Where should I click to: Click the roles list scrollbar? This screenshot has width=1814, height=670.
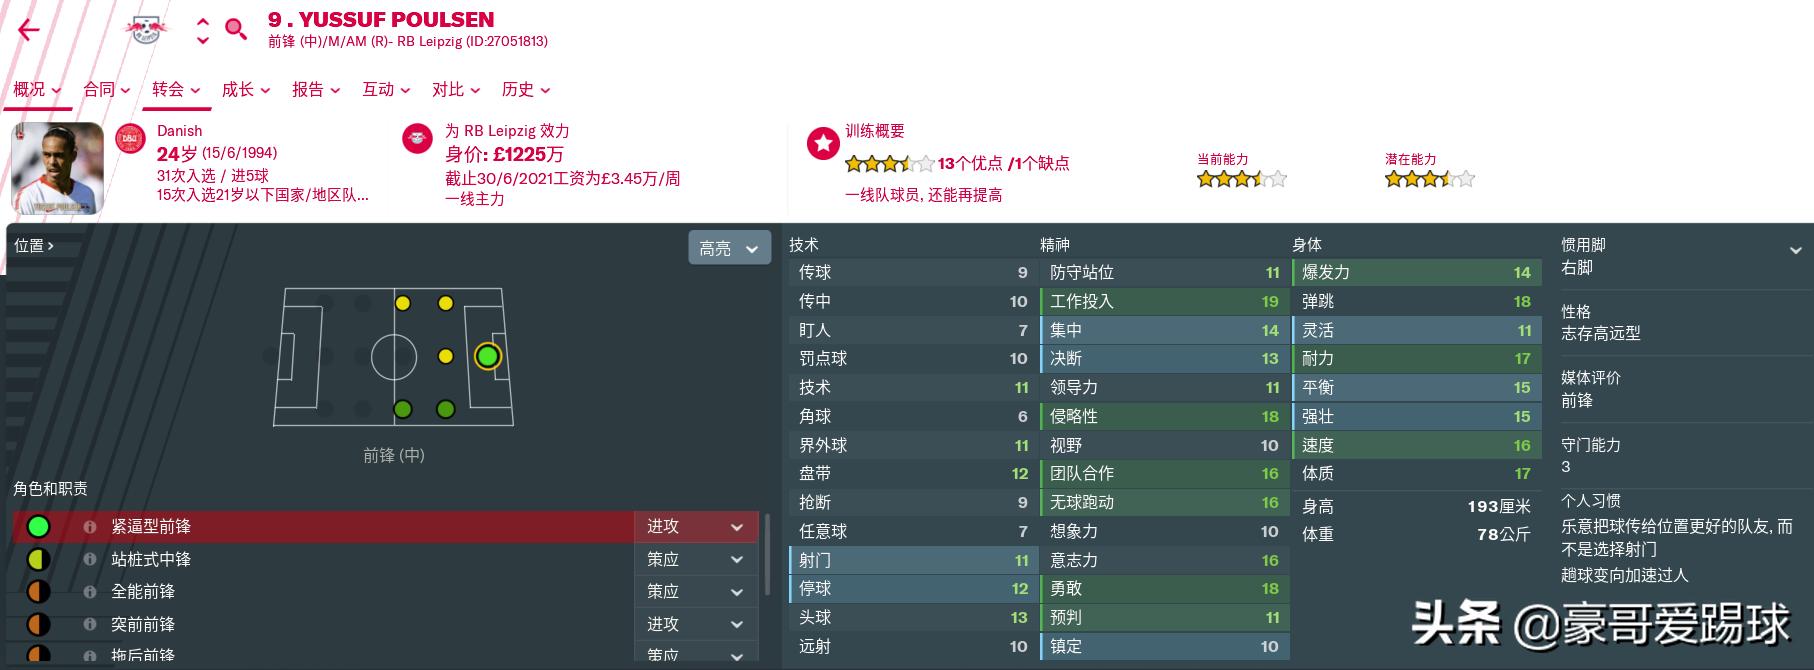pyautogui.click(x=767, y=555)
